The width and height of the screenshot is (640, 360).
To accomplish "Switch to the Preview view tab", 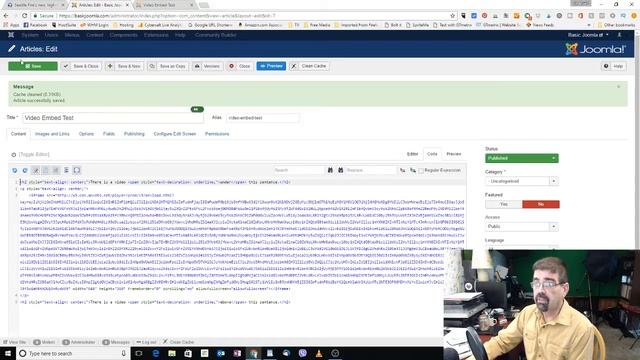I will [x=453, y=154].
